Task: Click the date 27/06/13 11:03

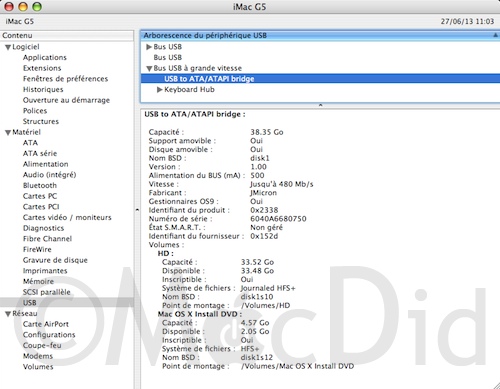Action: 467,21
